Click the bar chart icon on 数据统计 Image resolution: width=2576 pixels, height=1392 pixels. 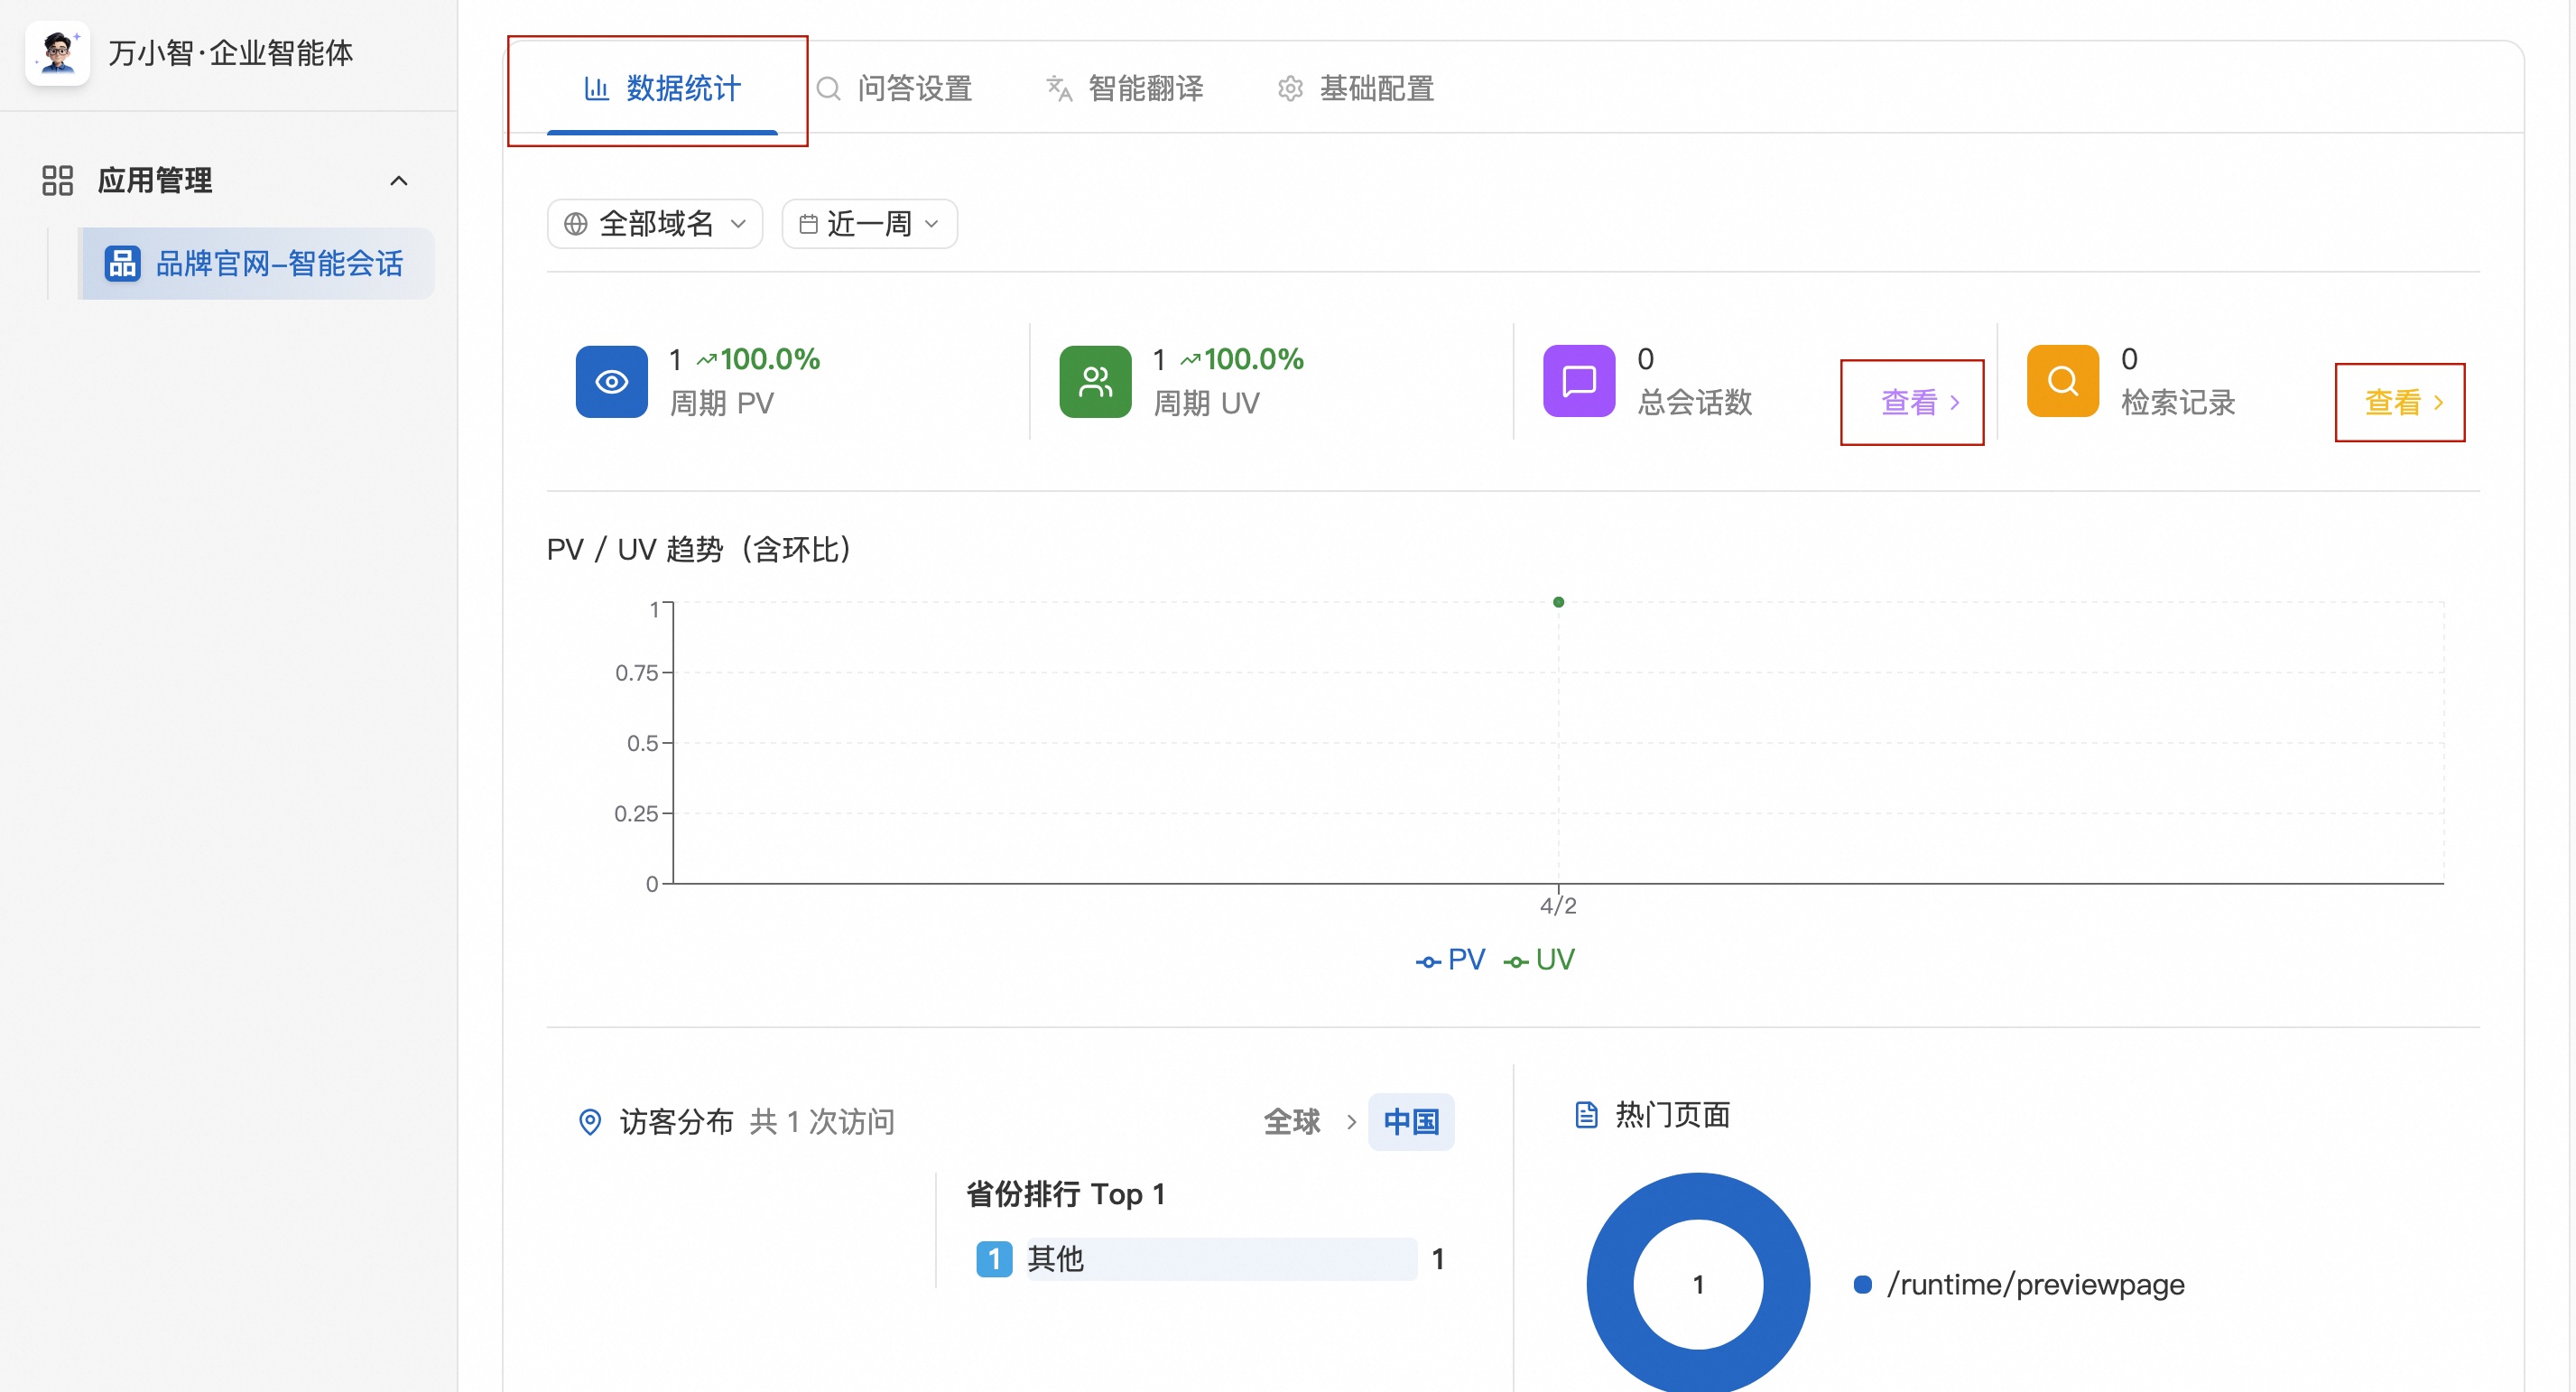(x=597, y=89)
